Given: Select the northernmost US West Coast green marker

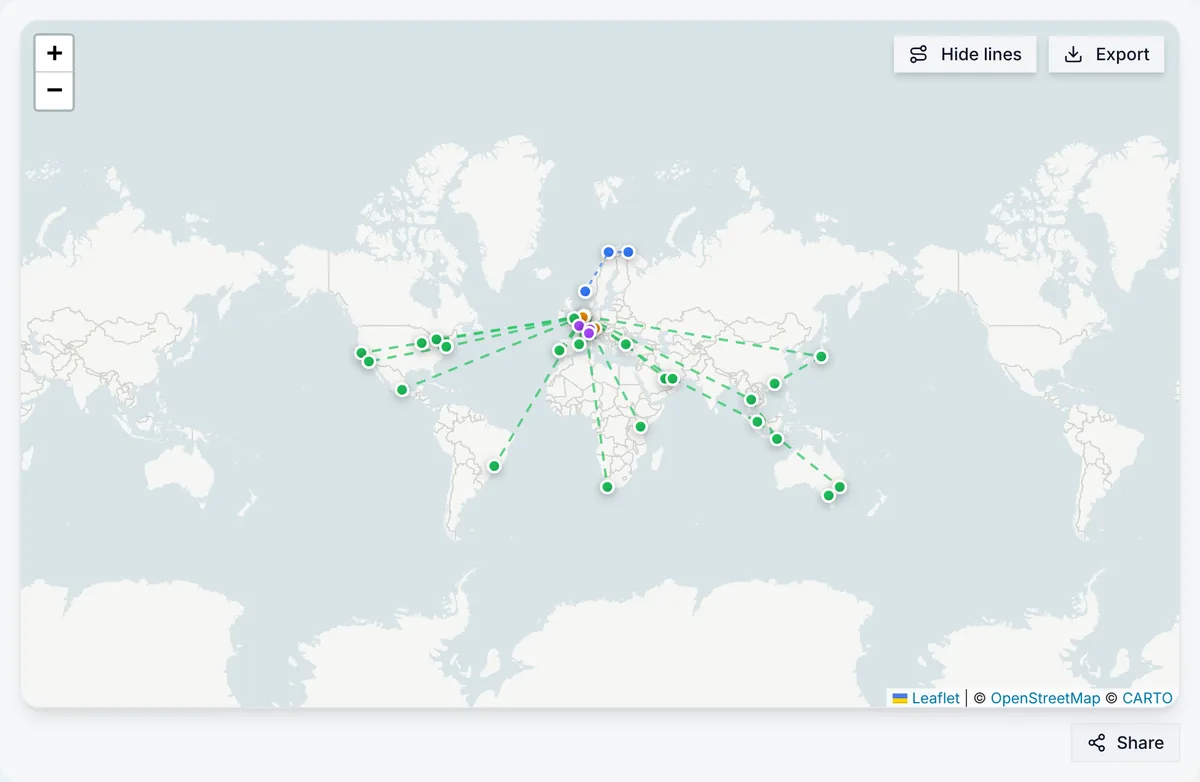Looking at the screenshot, I should tap(362, 353).
